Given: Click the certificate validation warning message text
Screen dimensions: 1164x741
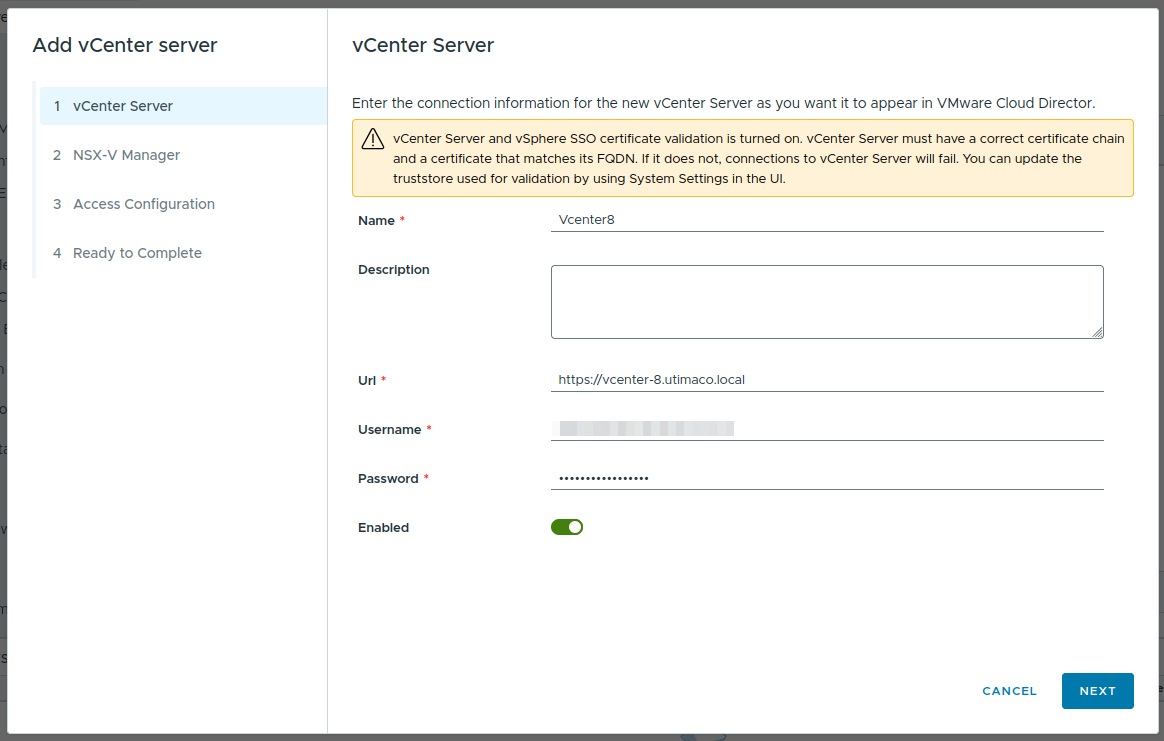Looking at the screenshot, I should tap(758, 158).
